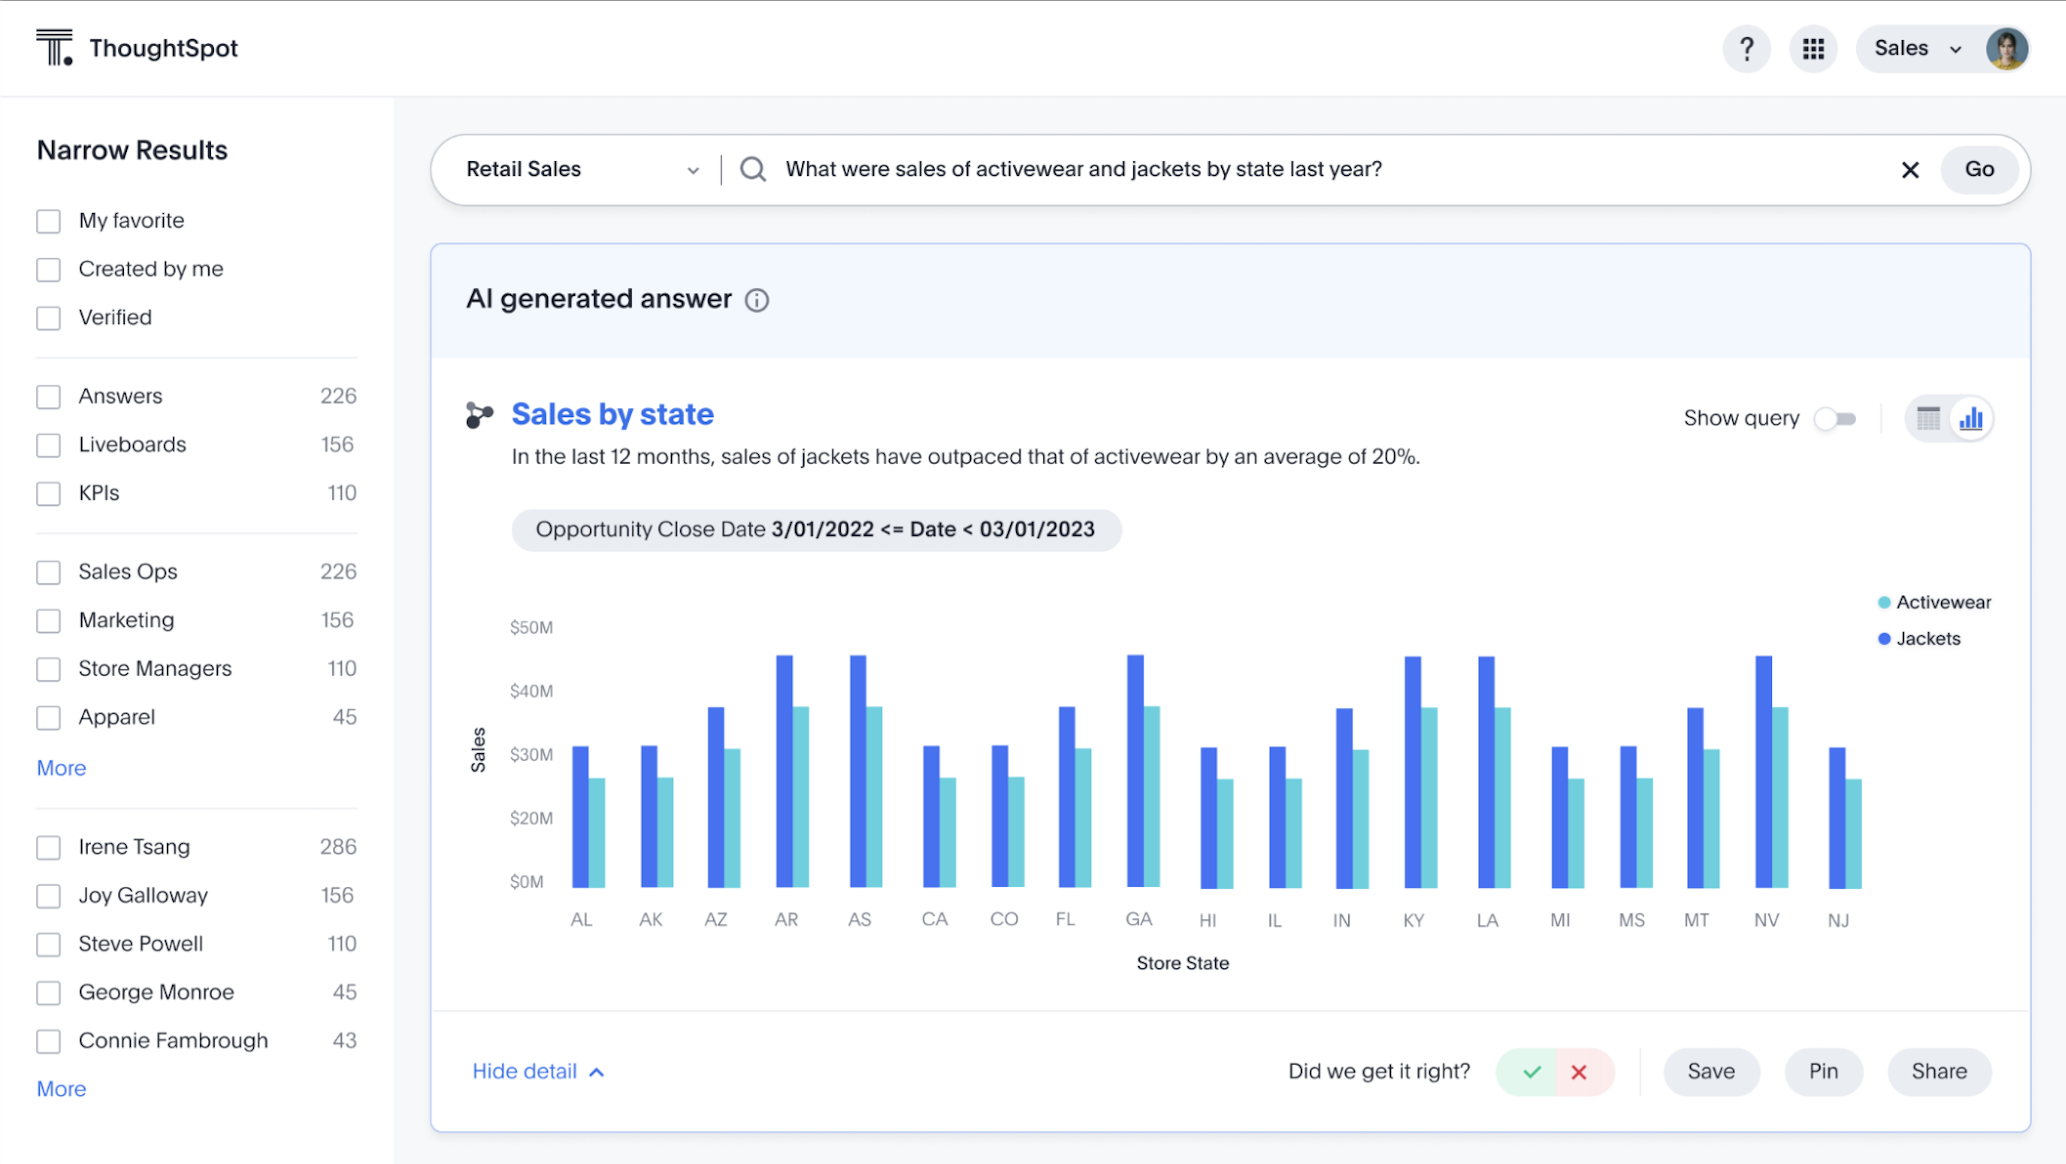Click the search magnifier icon
The image size is (2066, 1164).
tap(753, 170)
